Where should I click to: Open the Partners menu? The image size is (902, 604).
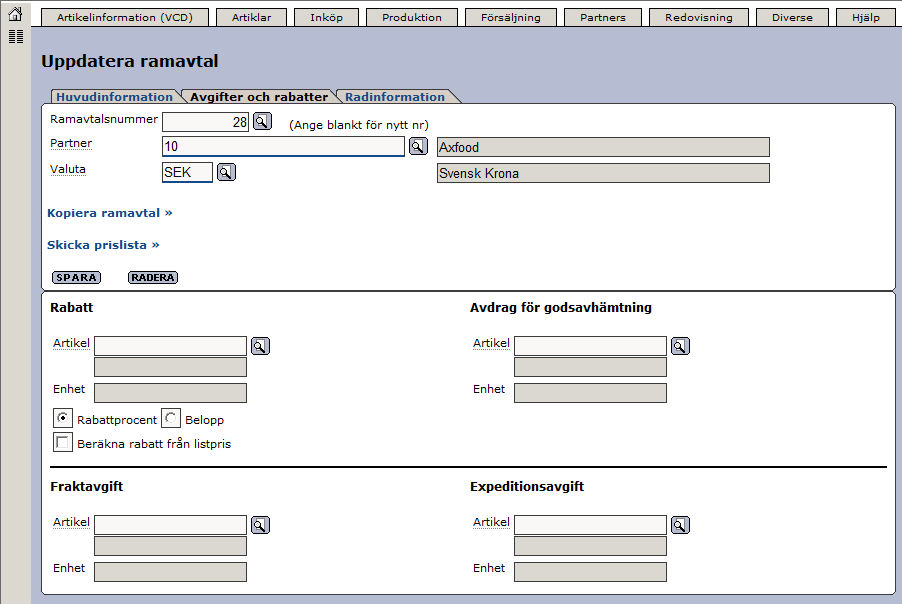tap(603, 17)
